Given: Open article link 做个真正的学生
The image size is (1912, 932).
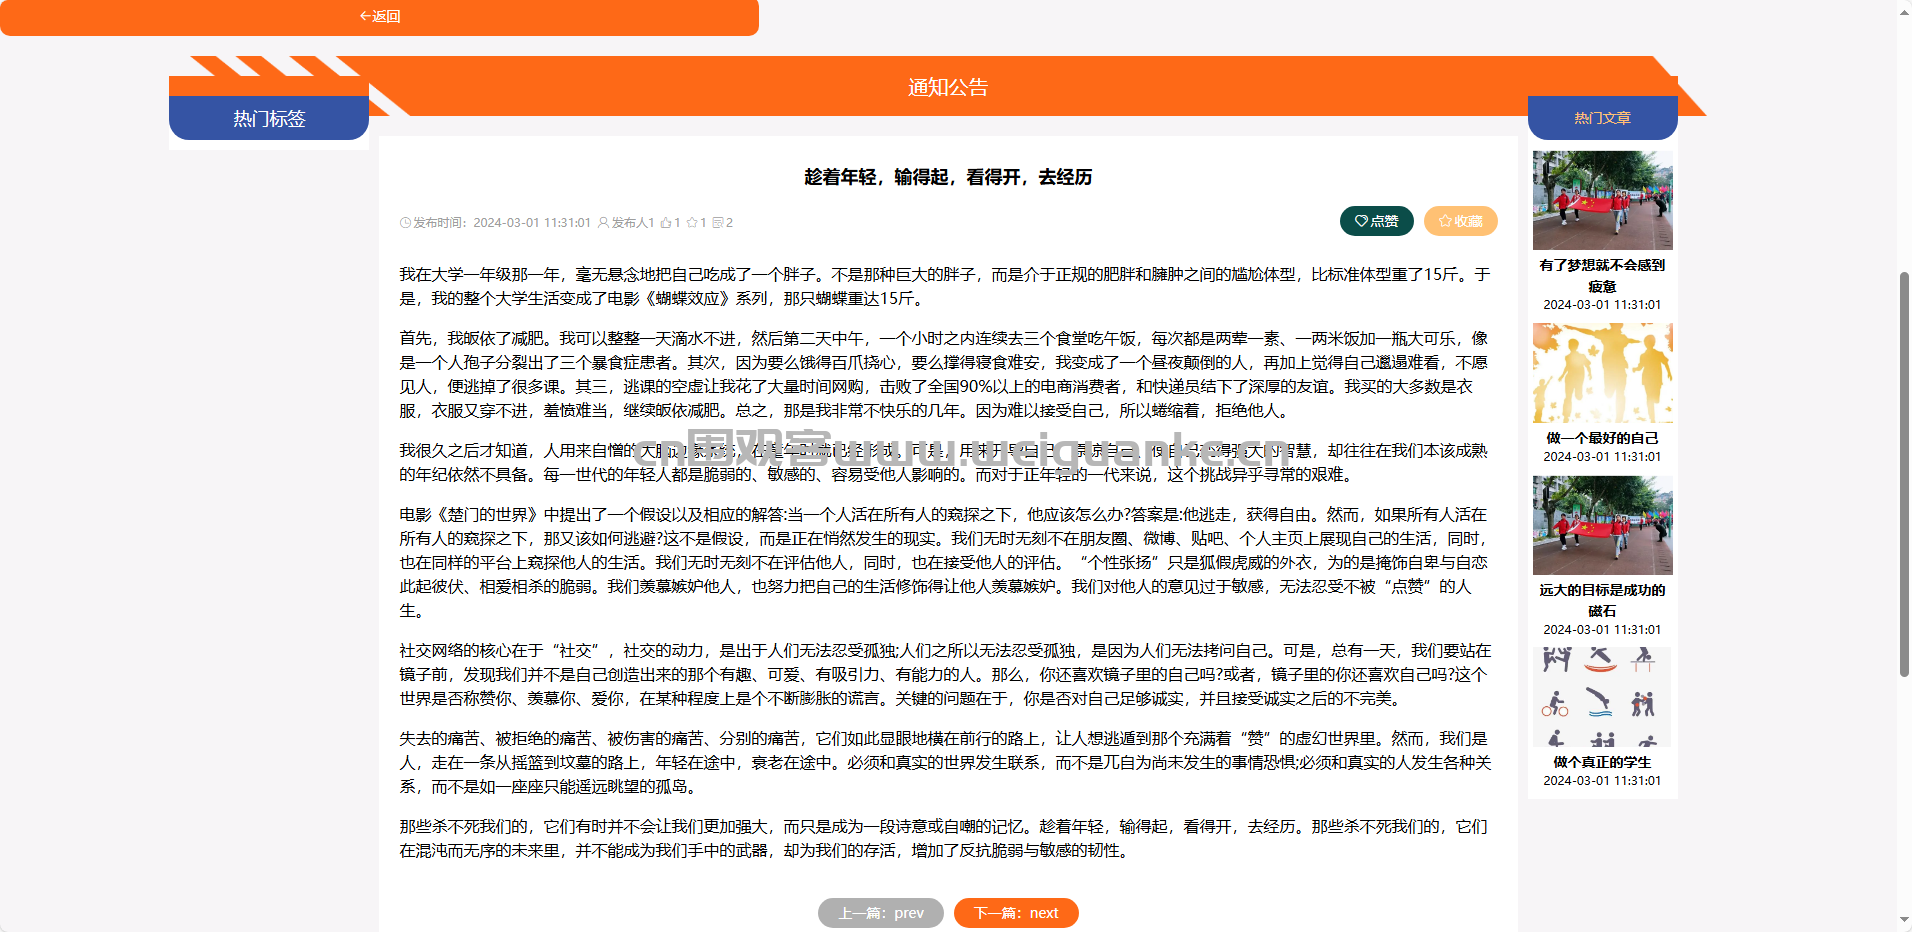Looking at the screenshot, I should coord(1602,762).
